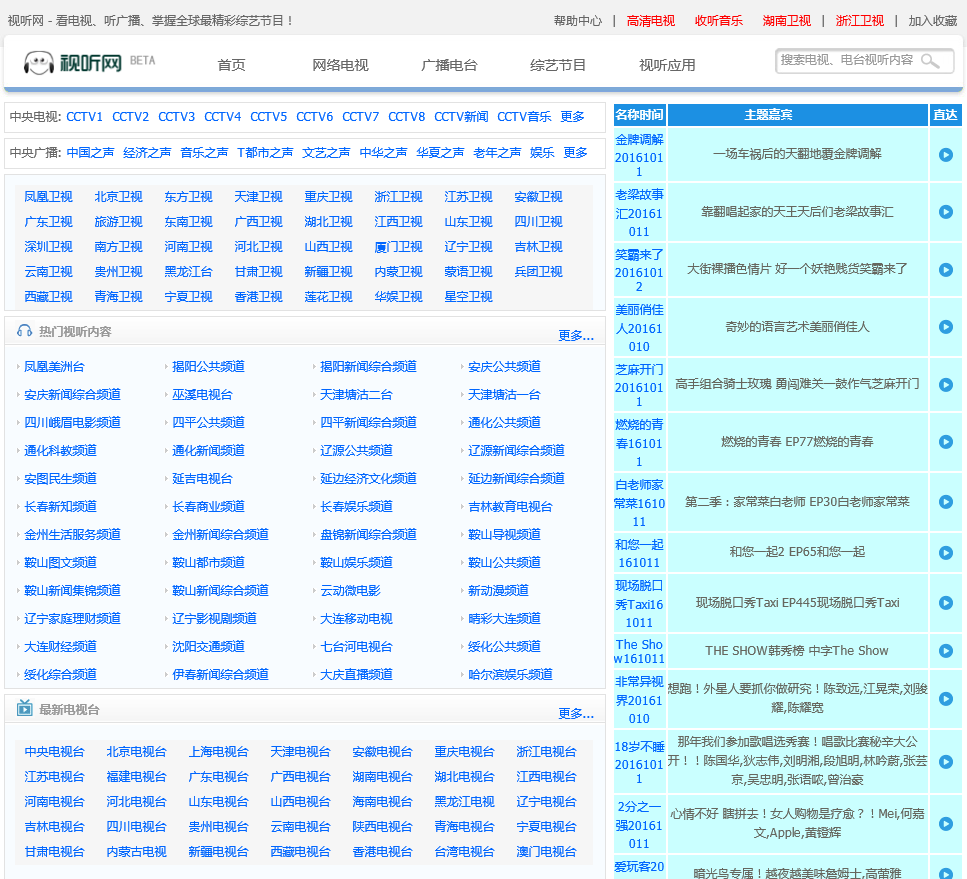Show 更多 under 最新电视台
This screenshot has height=879, width=967.
click(x=576, y=714)
